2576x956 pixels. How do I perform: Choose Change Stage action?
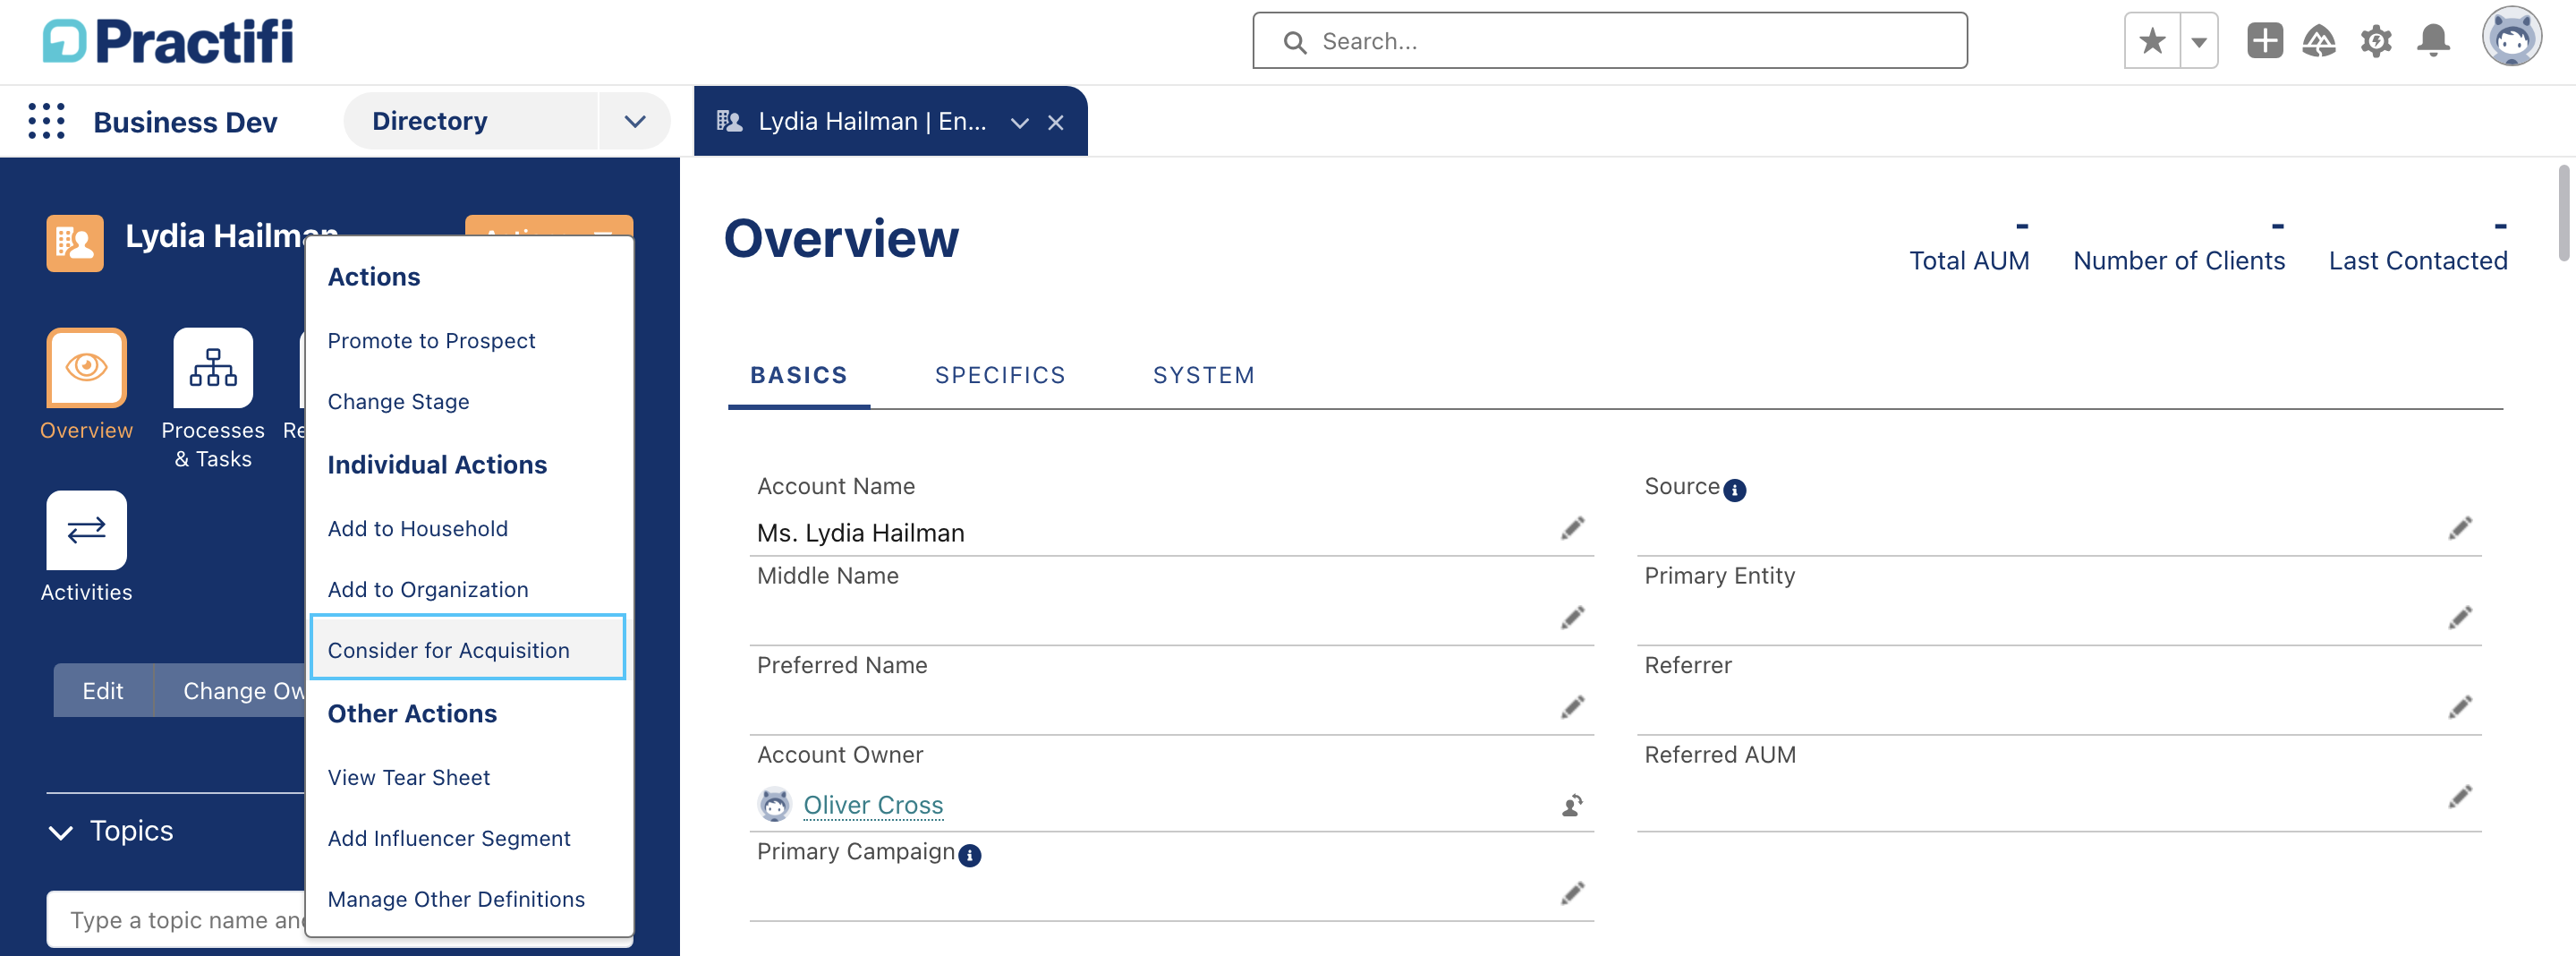(398, 401)
